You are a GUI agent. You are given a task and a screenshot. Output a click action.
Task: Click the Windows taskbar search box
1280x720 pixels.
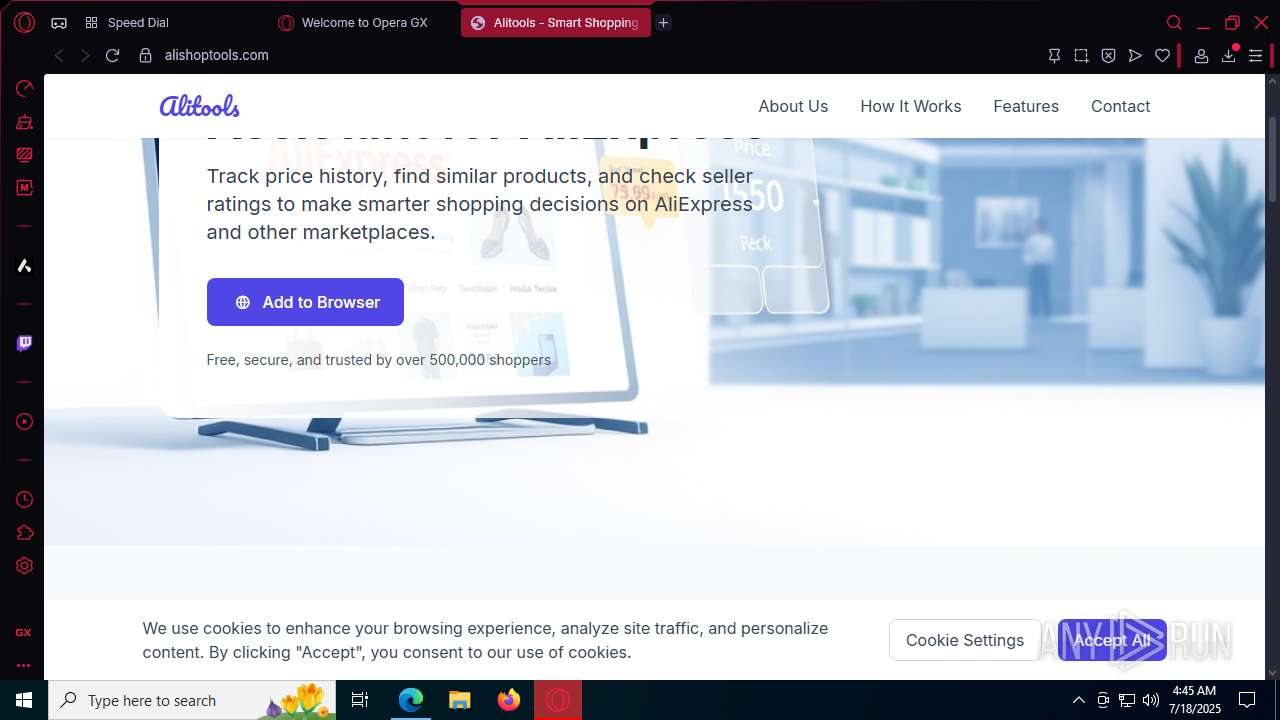pos(192,700)
